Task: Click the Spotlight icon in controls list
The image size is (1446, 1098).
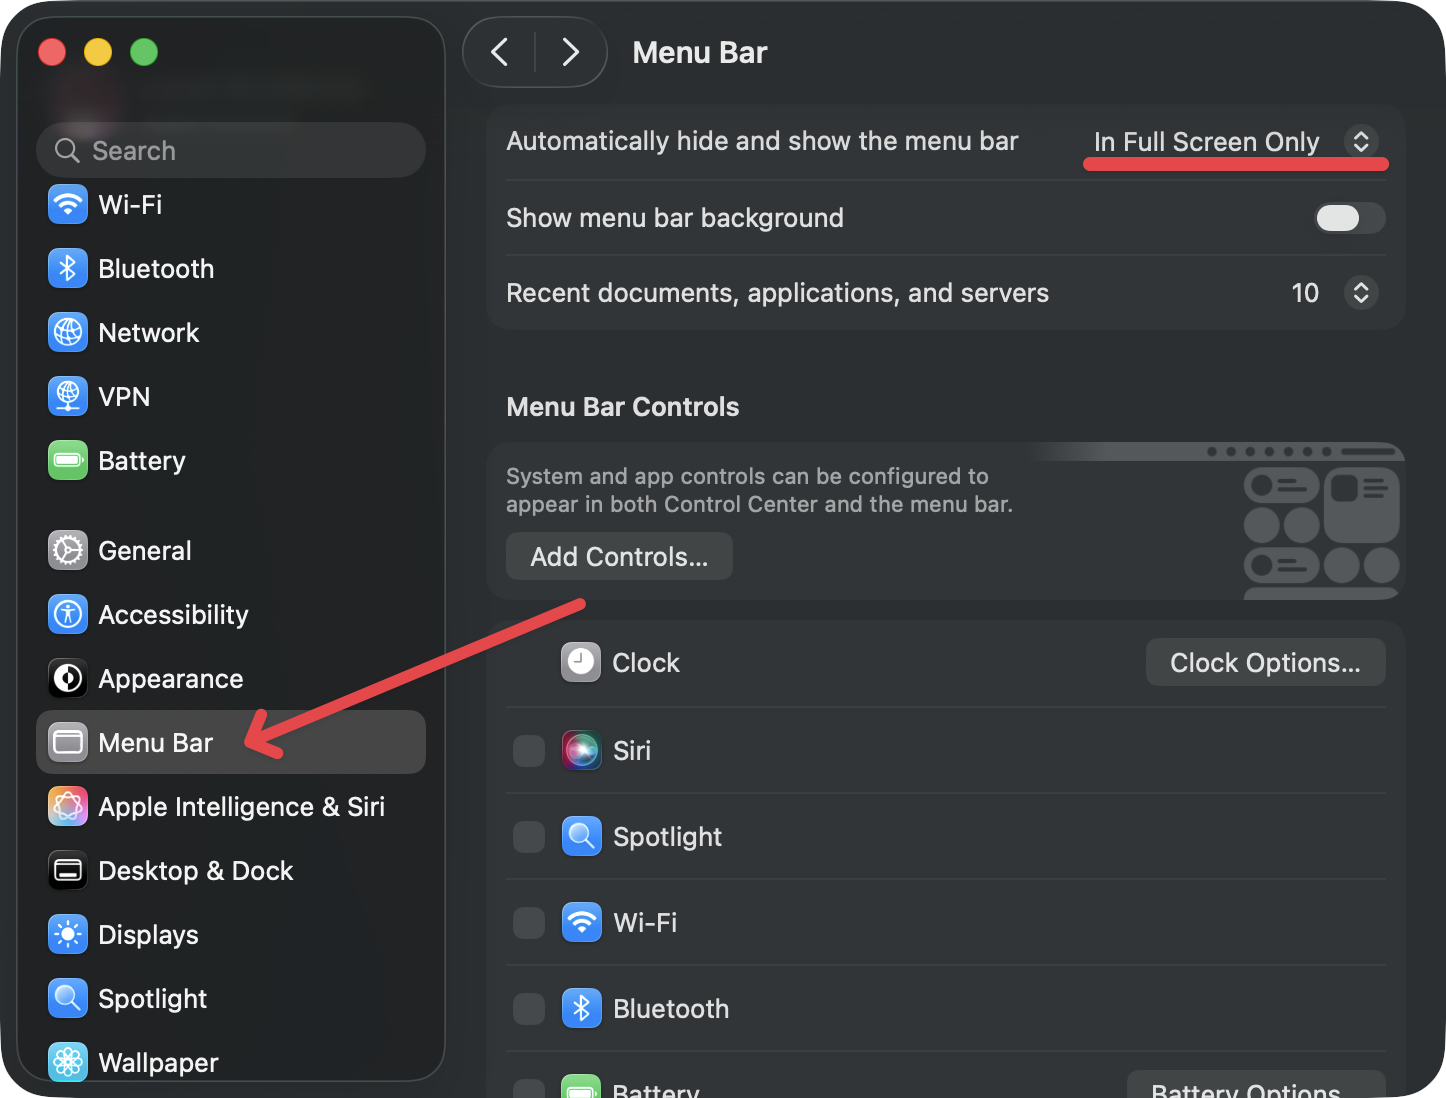Action: 582,836
